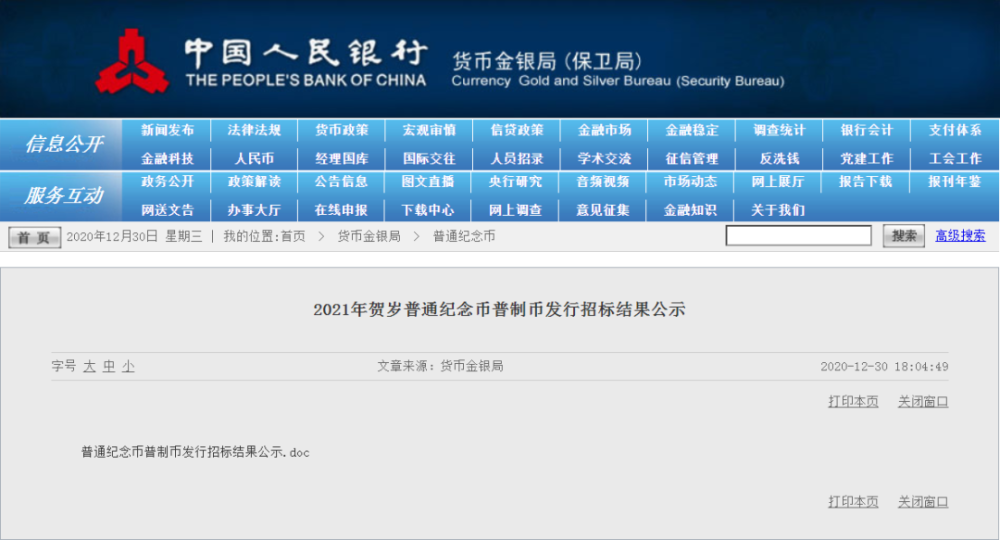This screenshot has height=540, width=1000.
Task: Download 普通纪念币普制币发行招标结果公示.doc attachment
Action: click(x=195, y=452)
